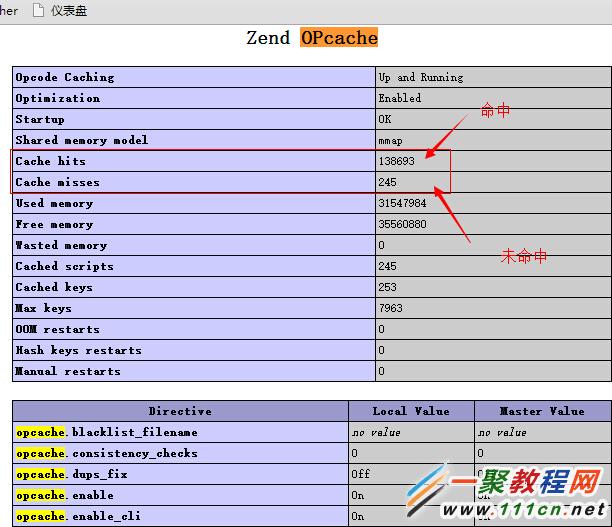Image resolution: width=612 pixels, height=527 pixels.
Task: Select the opcache.dups_fix directive
Action: pyautogui.click(x=72, y=474)
